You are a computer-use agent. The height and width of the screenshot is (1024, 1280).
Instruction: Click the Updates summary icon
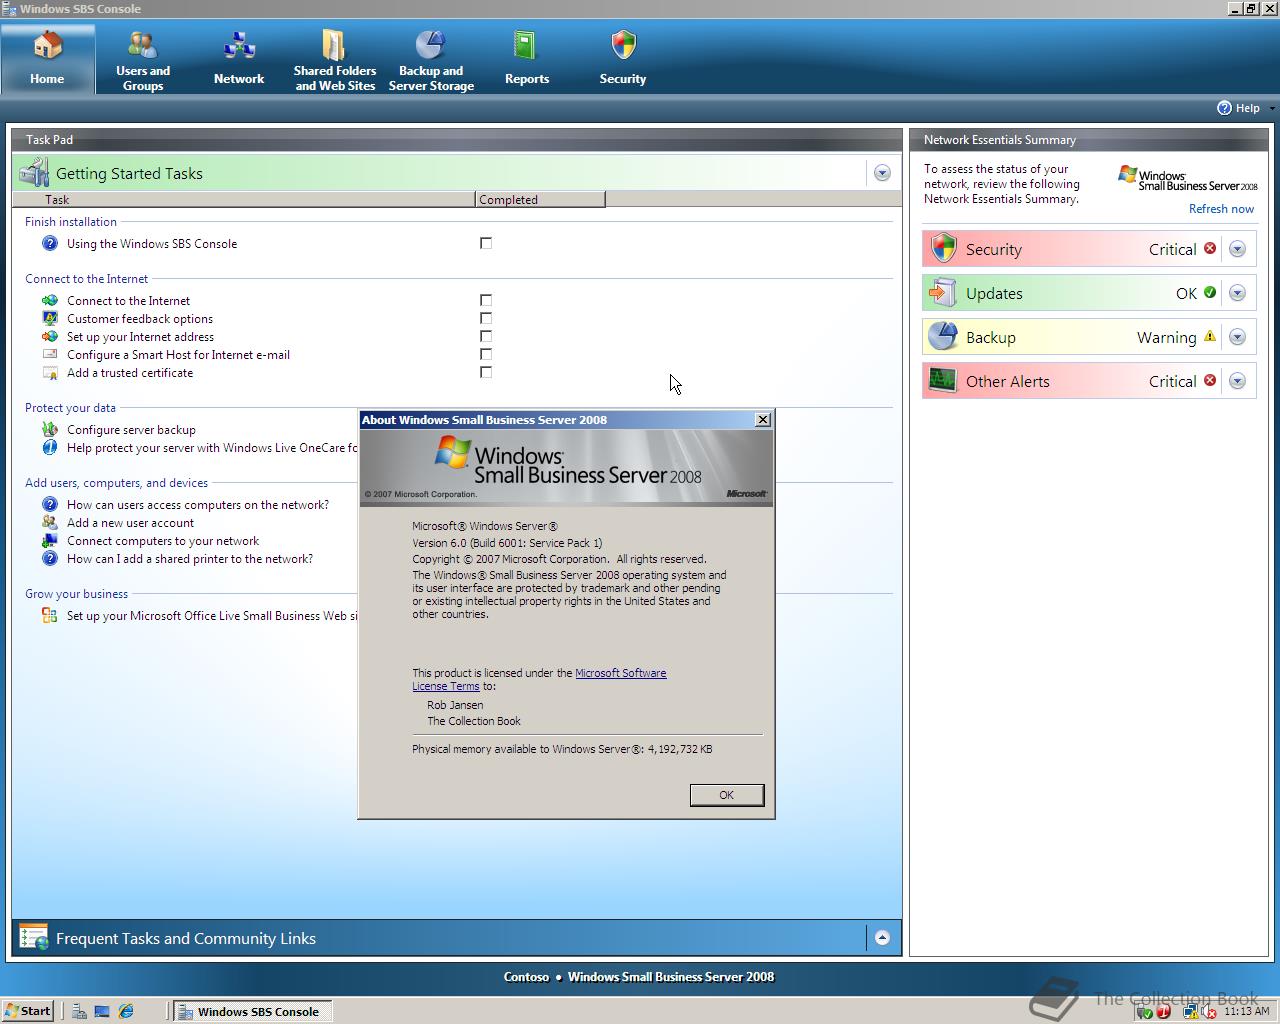(x=943, y=292)
